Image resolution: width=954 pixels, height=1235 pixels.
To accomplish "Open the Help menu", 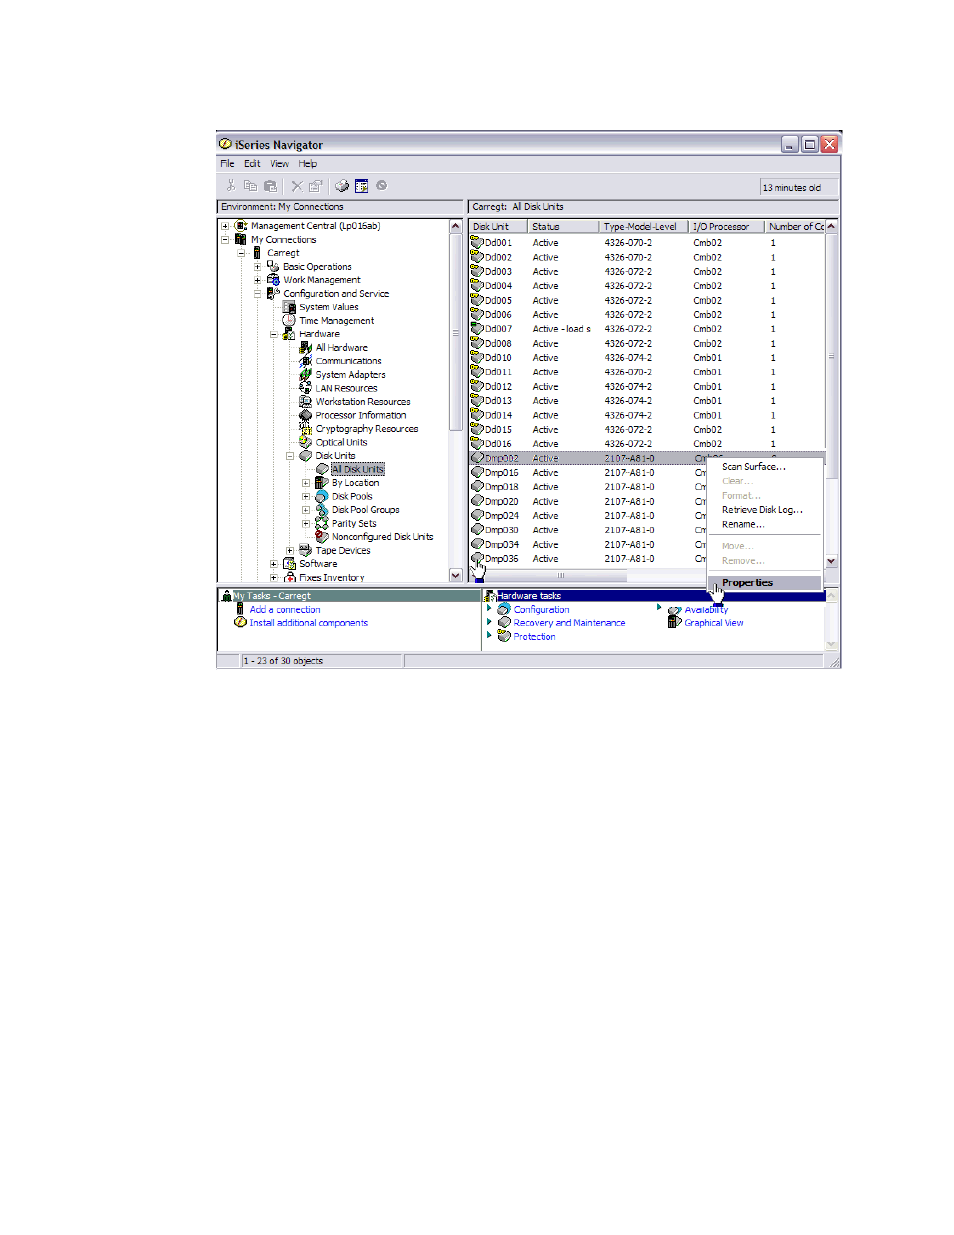I will pos(308,164).
